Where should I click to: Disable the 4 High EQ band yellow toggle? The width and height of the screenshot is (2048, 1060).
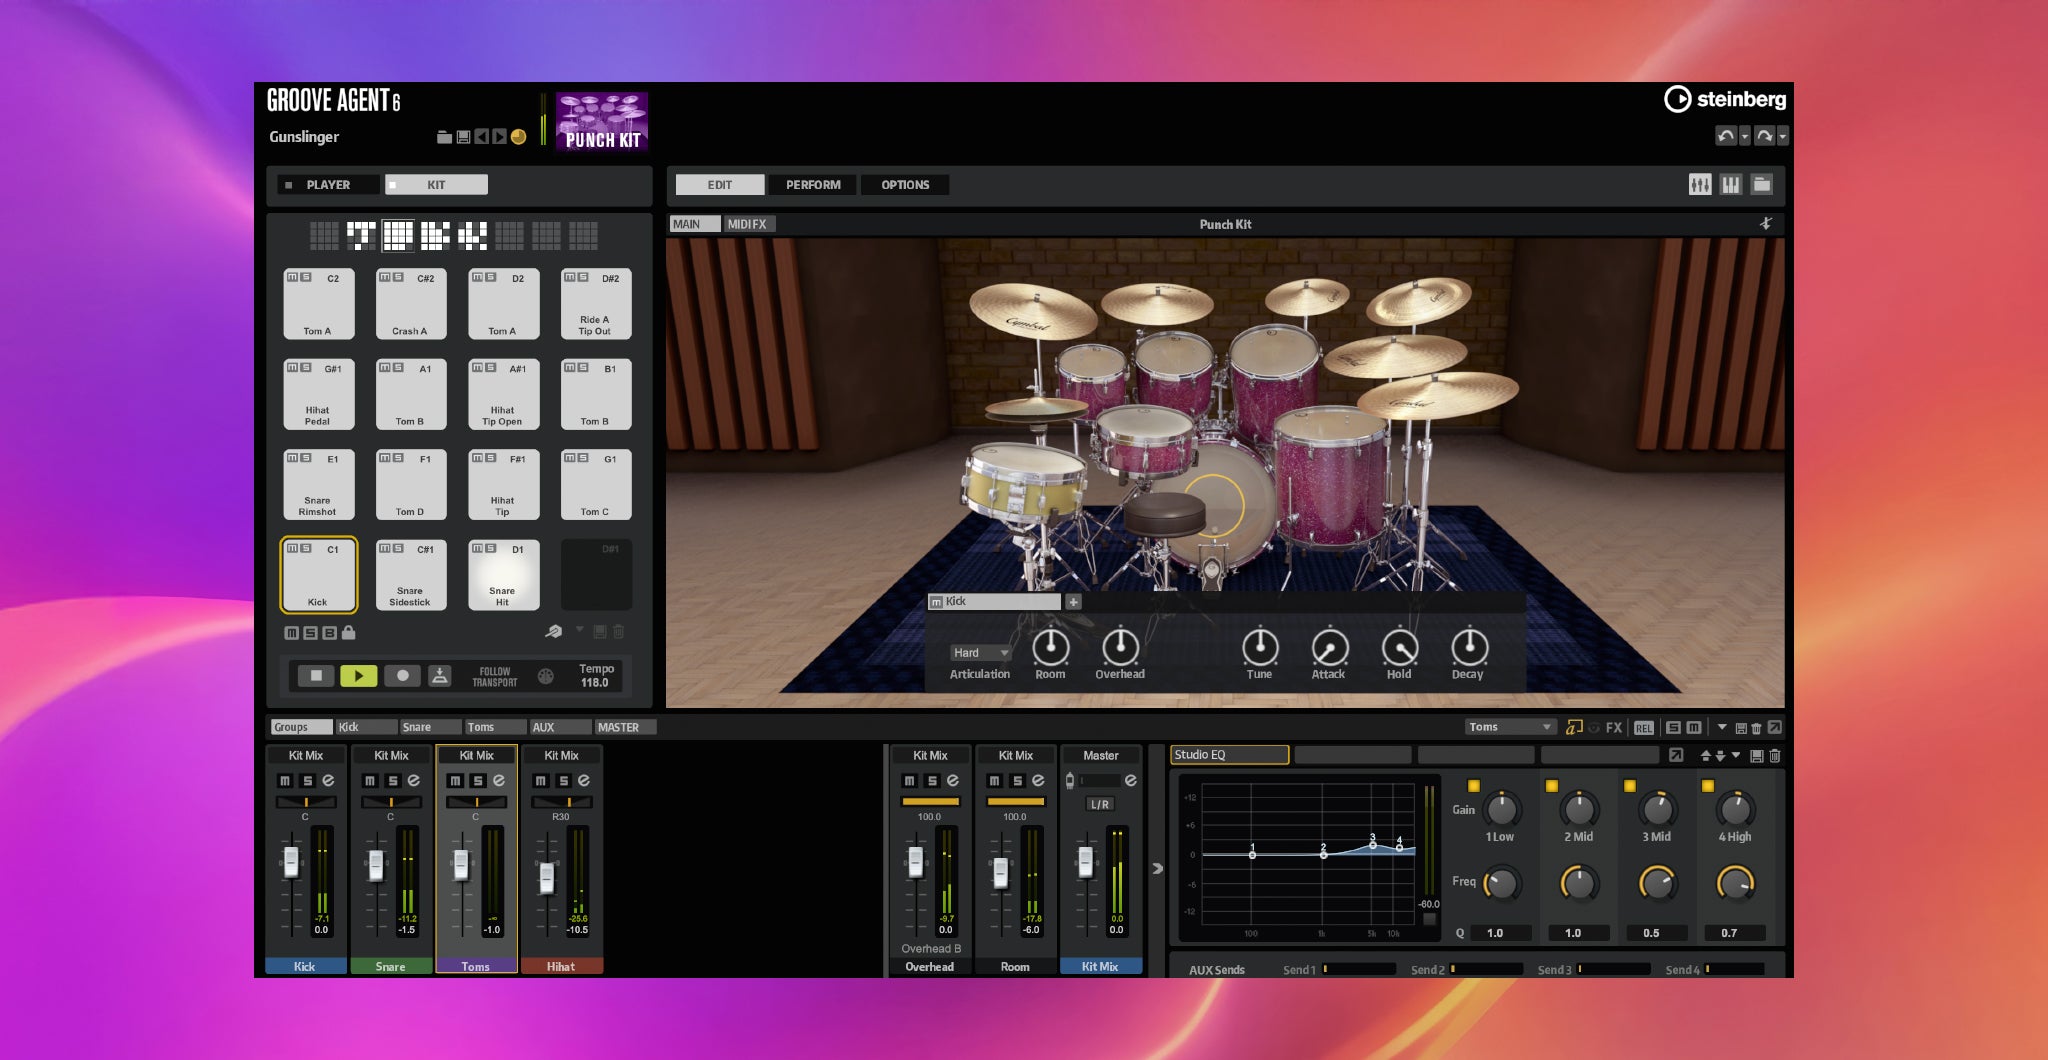pos(1707,786)
